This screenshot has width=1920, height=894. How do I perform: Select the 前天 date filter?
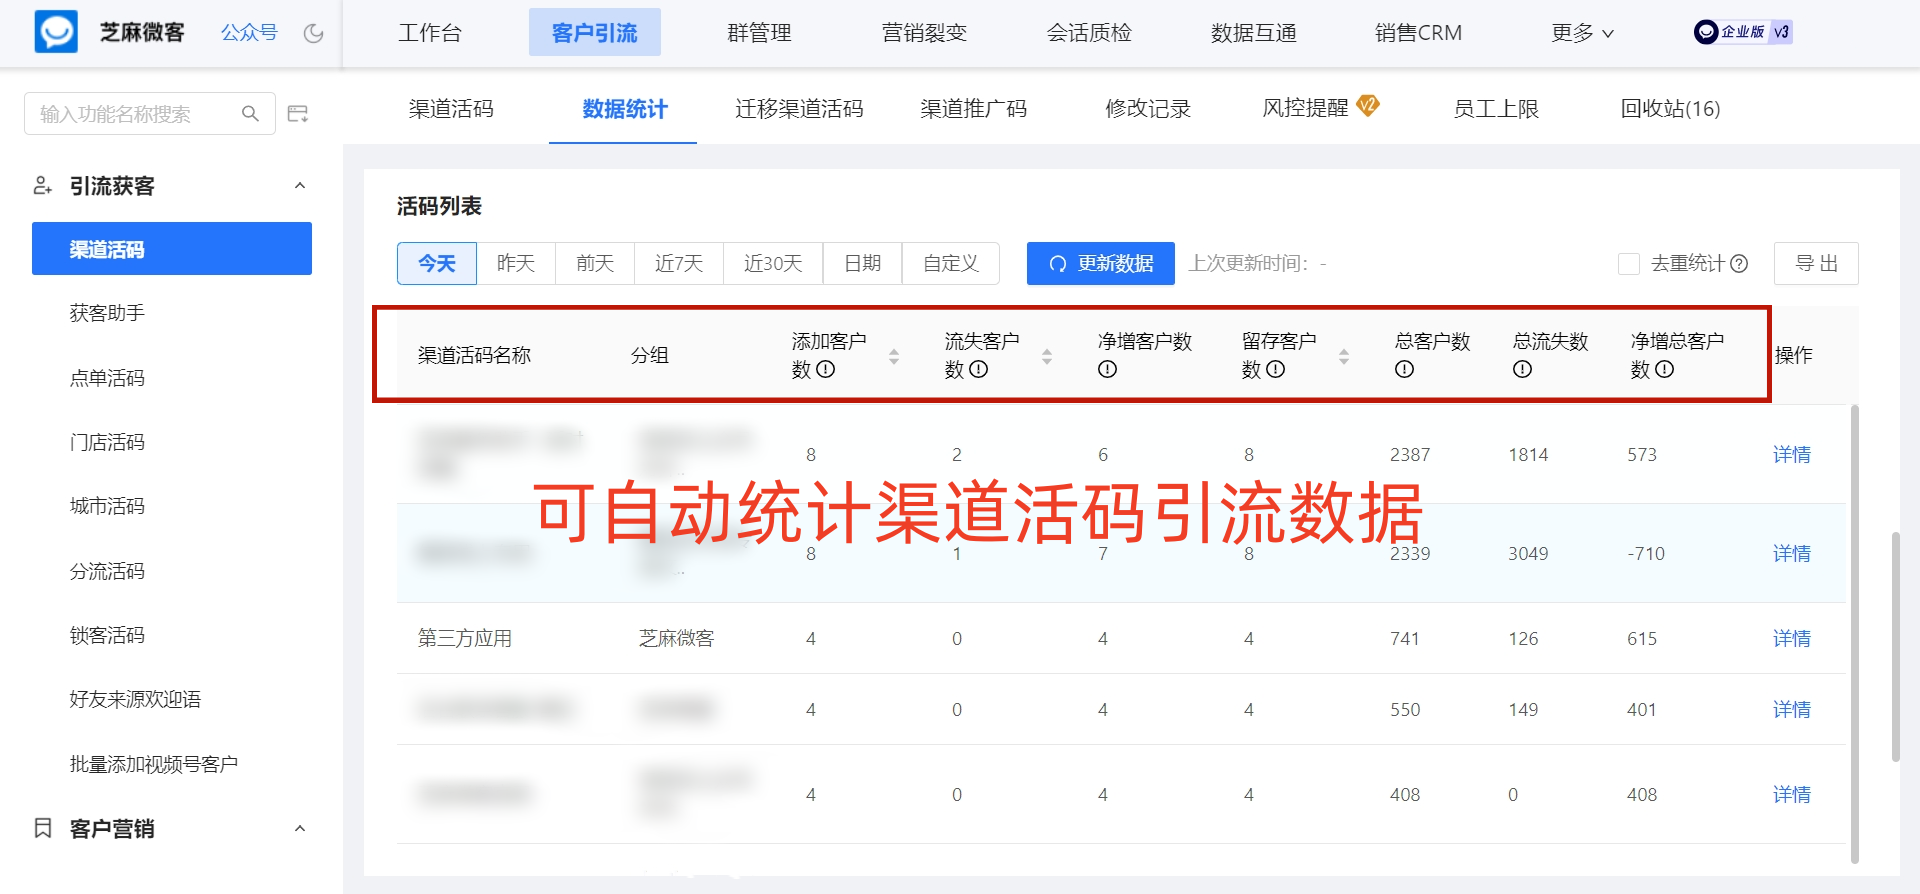coord(595,263)
